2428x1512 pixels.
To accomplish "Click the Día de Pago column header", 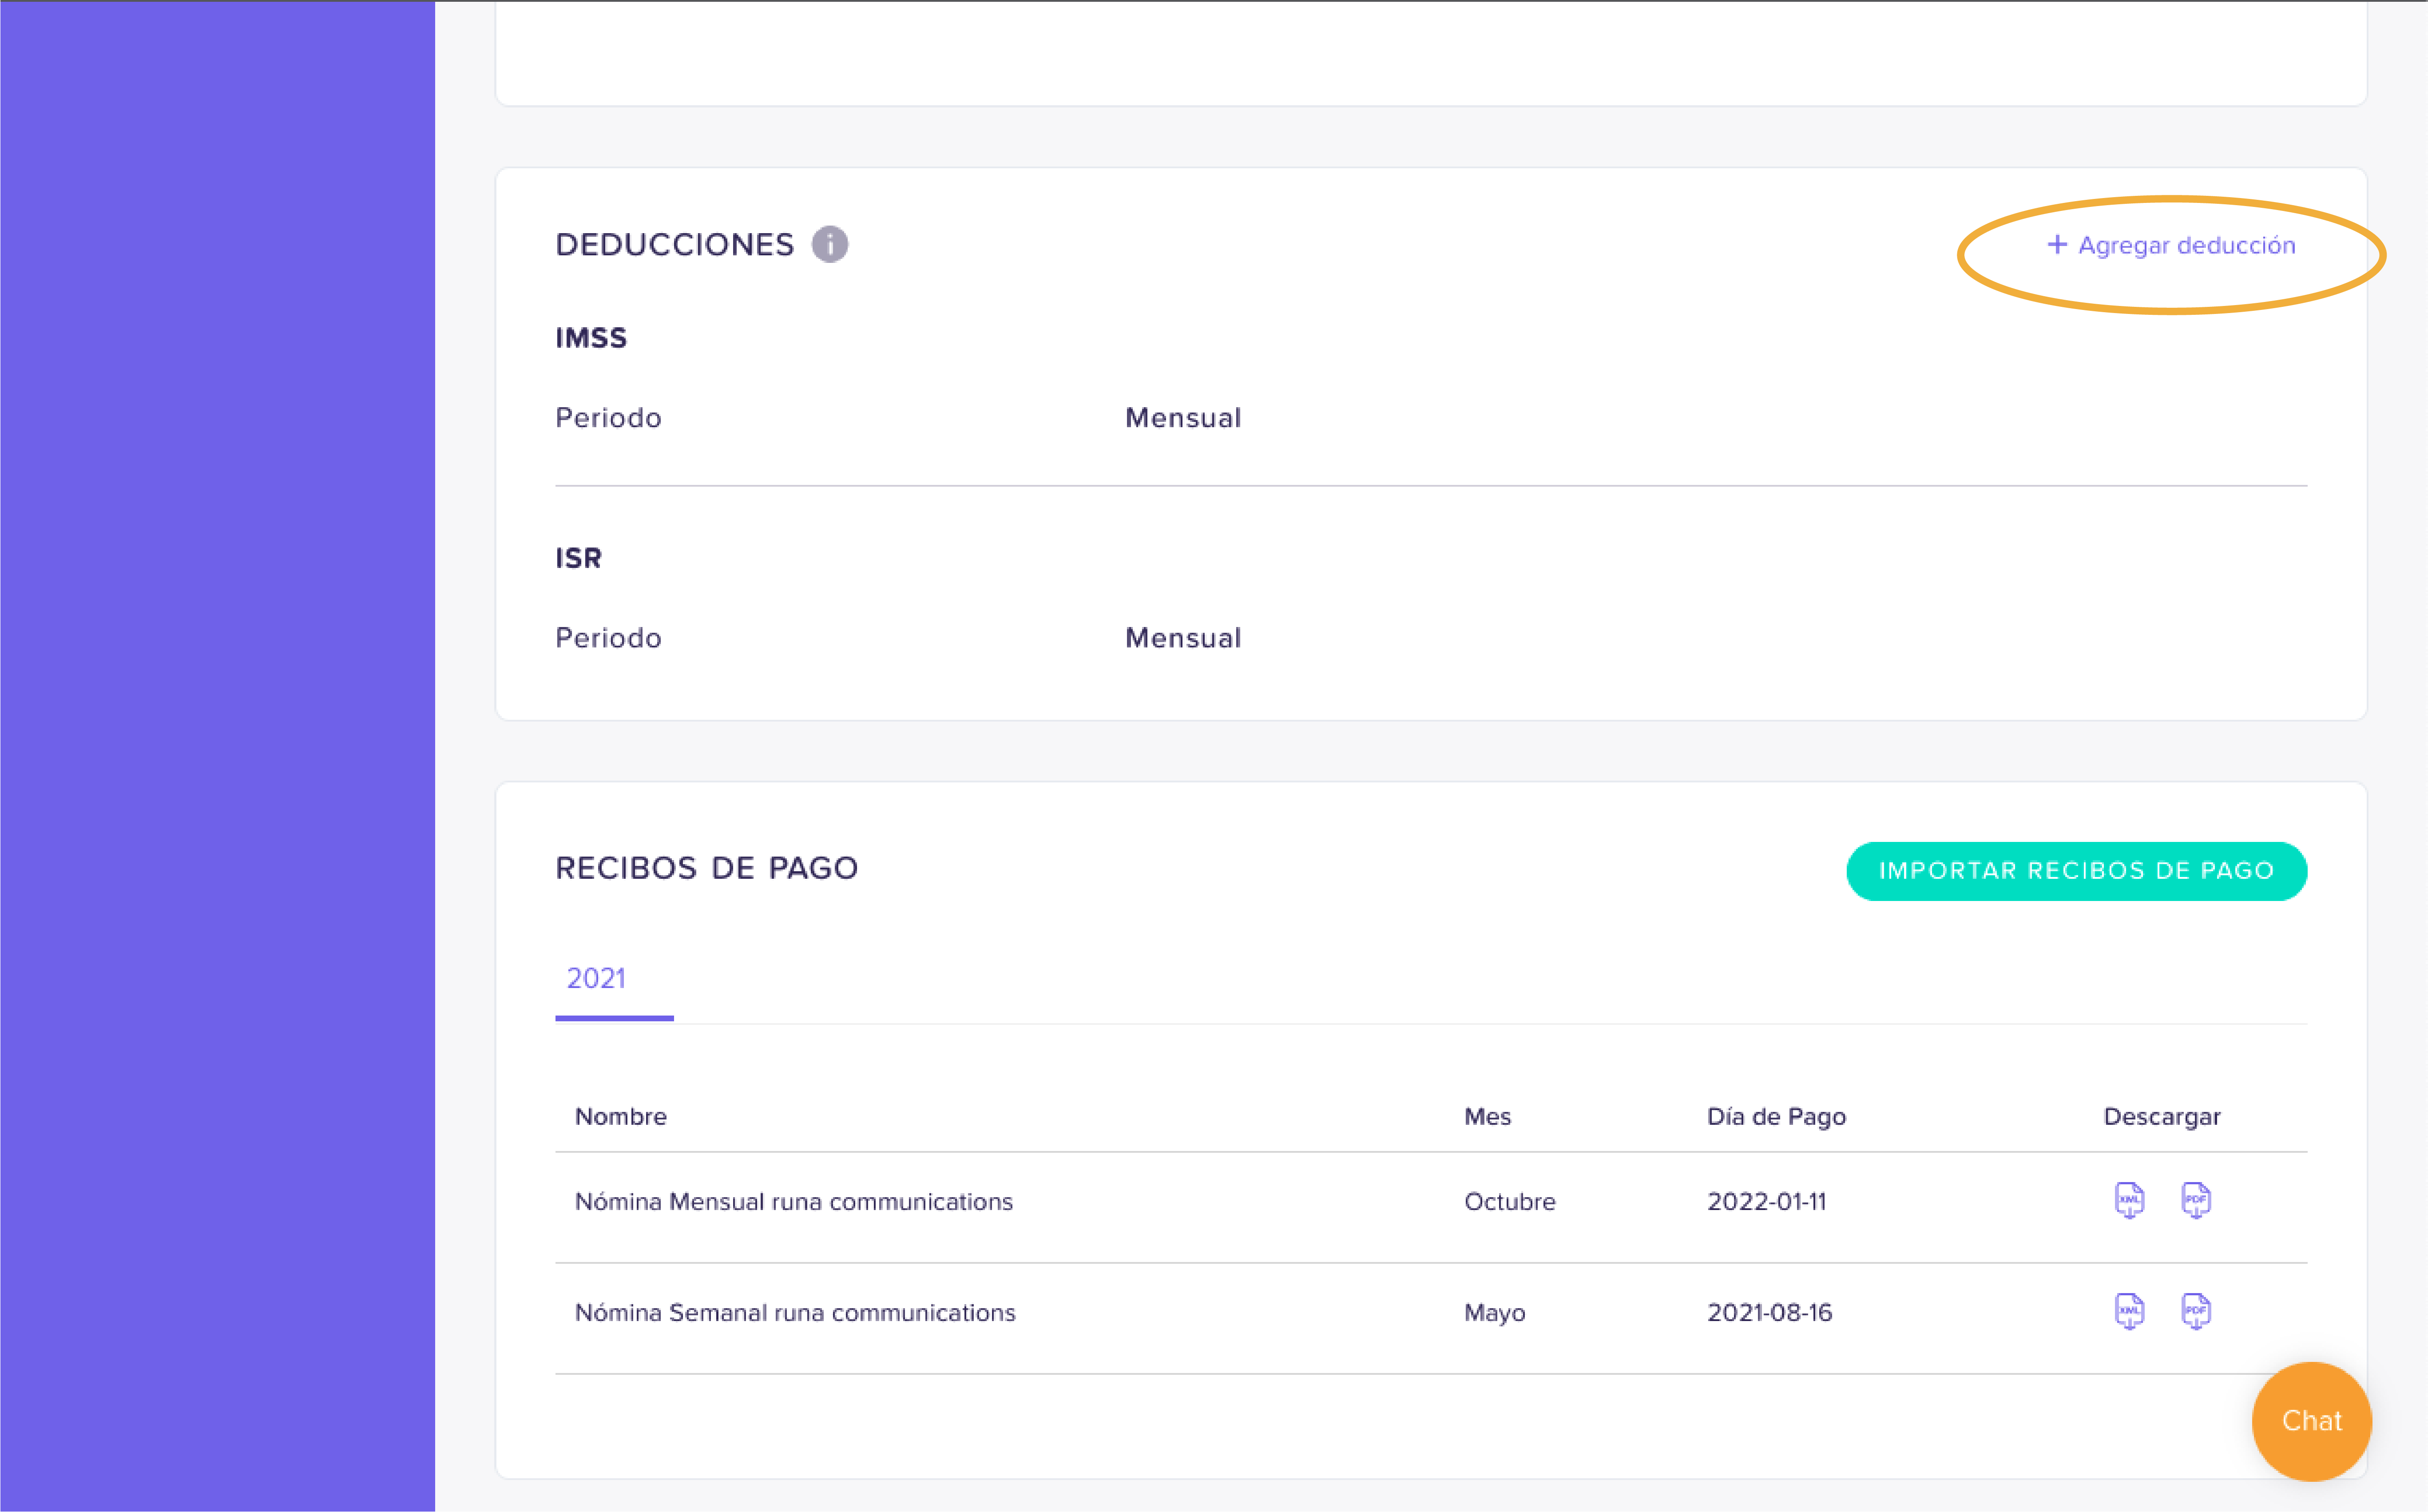I will [x=1776, y=1117].
